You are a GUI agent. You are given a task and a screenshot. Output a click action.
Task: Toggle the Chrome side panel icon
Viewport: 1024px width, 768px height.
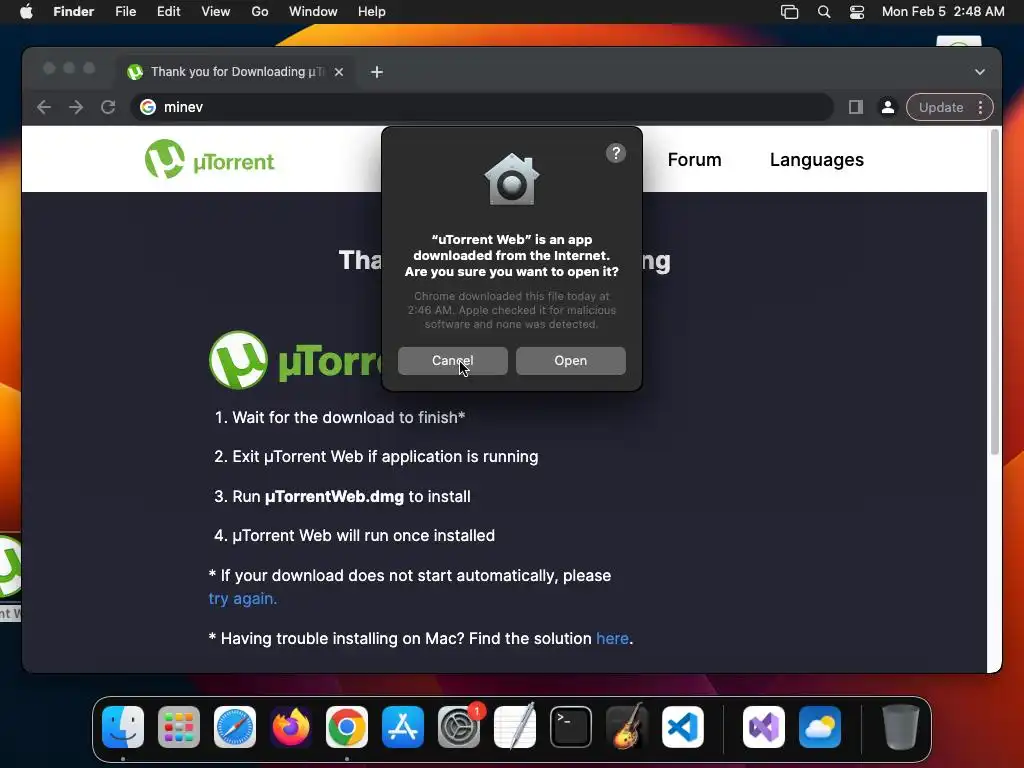pos(856,107)
